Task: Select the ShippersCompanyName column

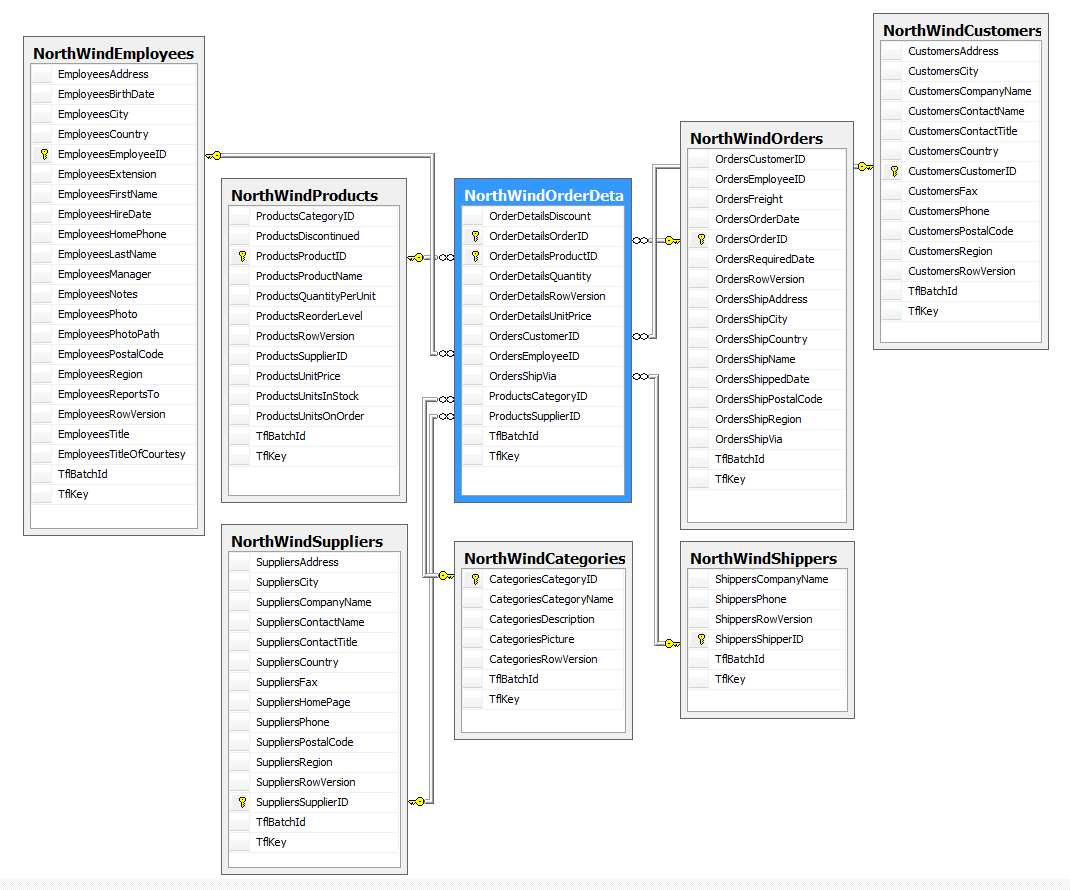Action: [767, 579]
